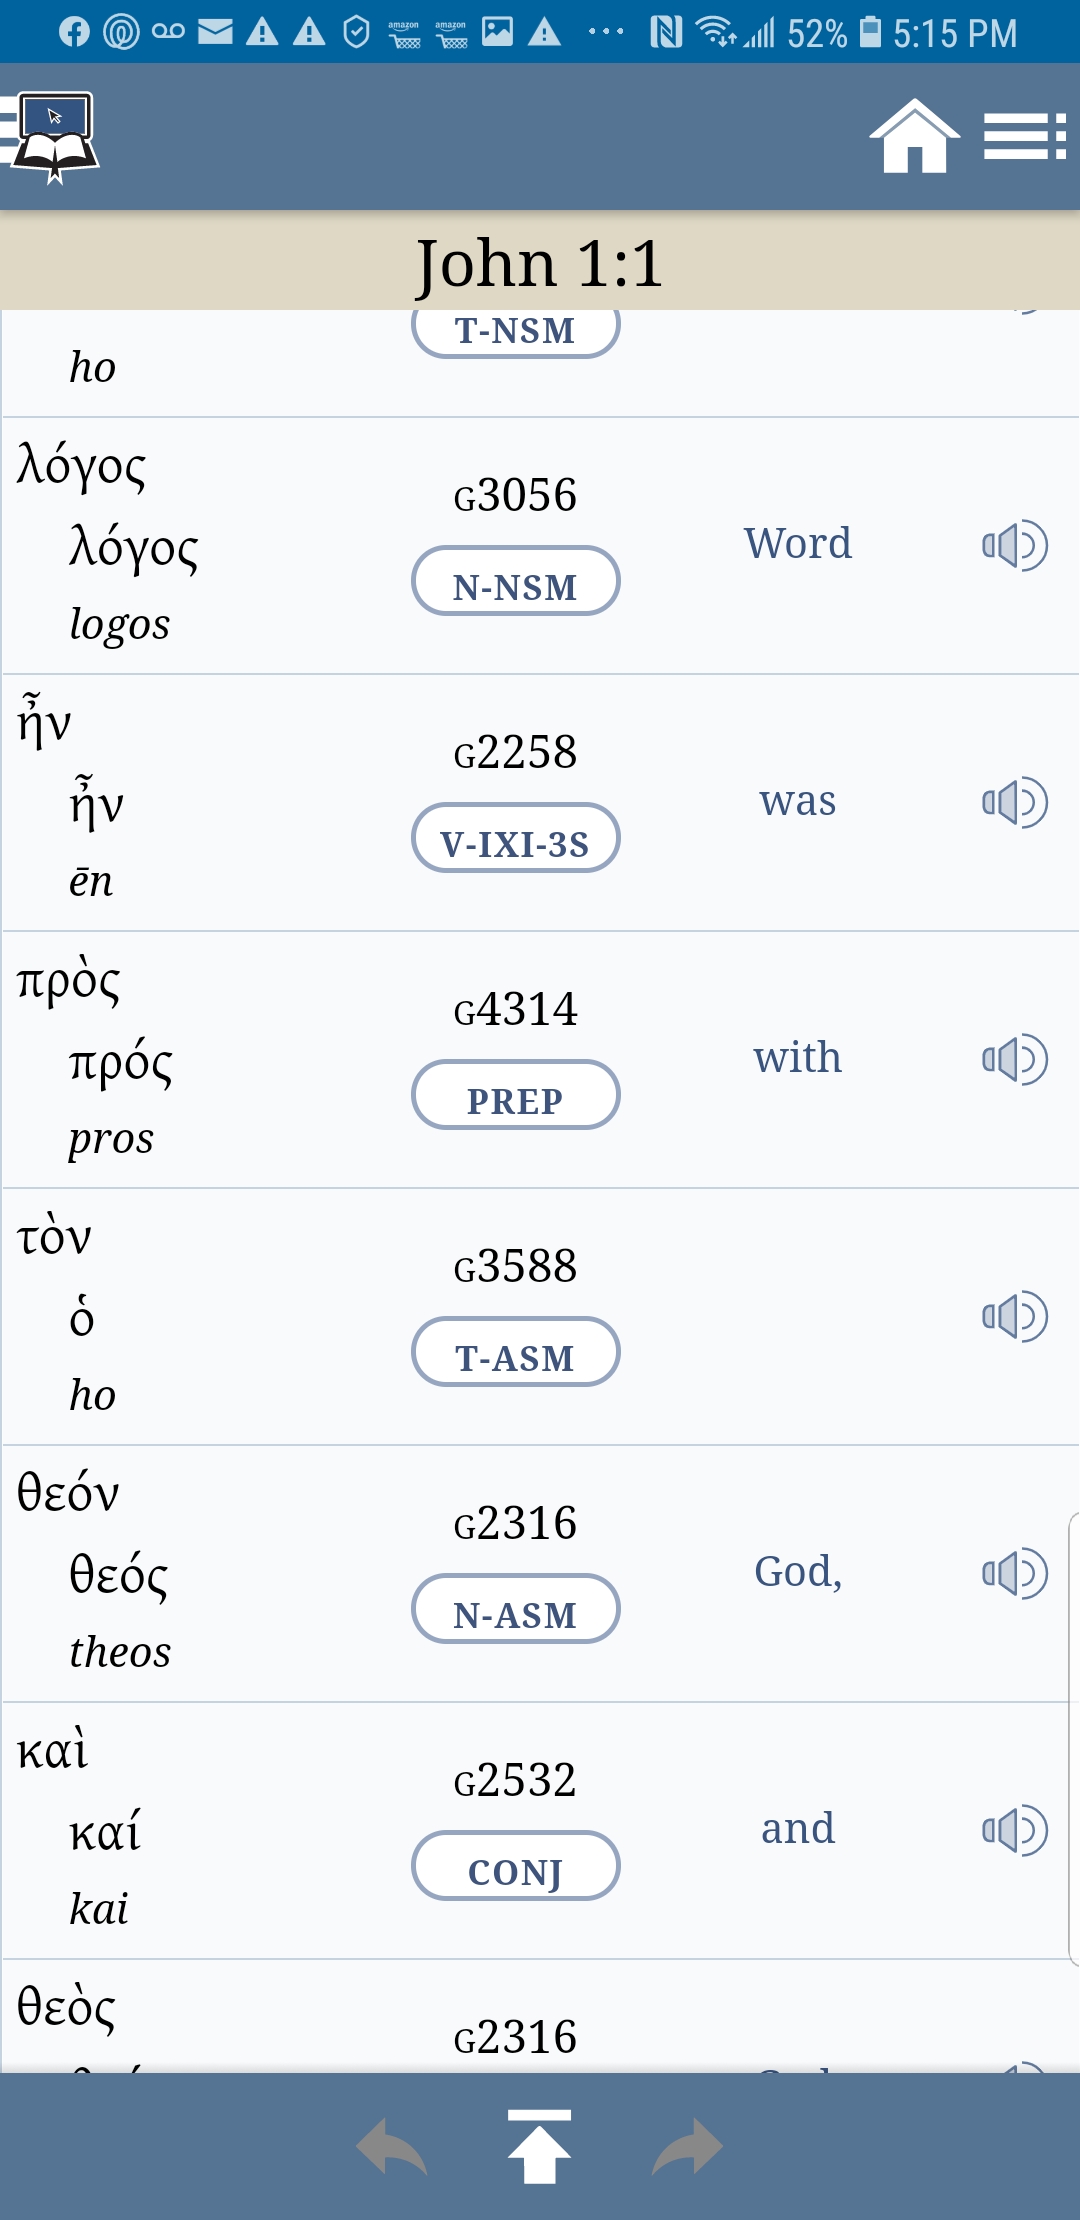Tap the PREP parsing tag

coord(515,1096)
